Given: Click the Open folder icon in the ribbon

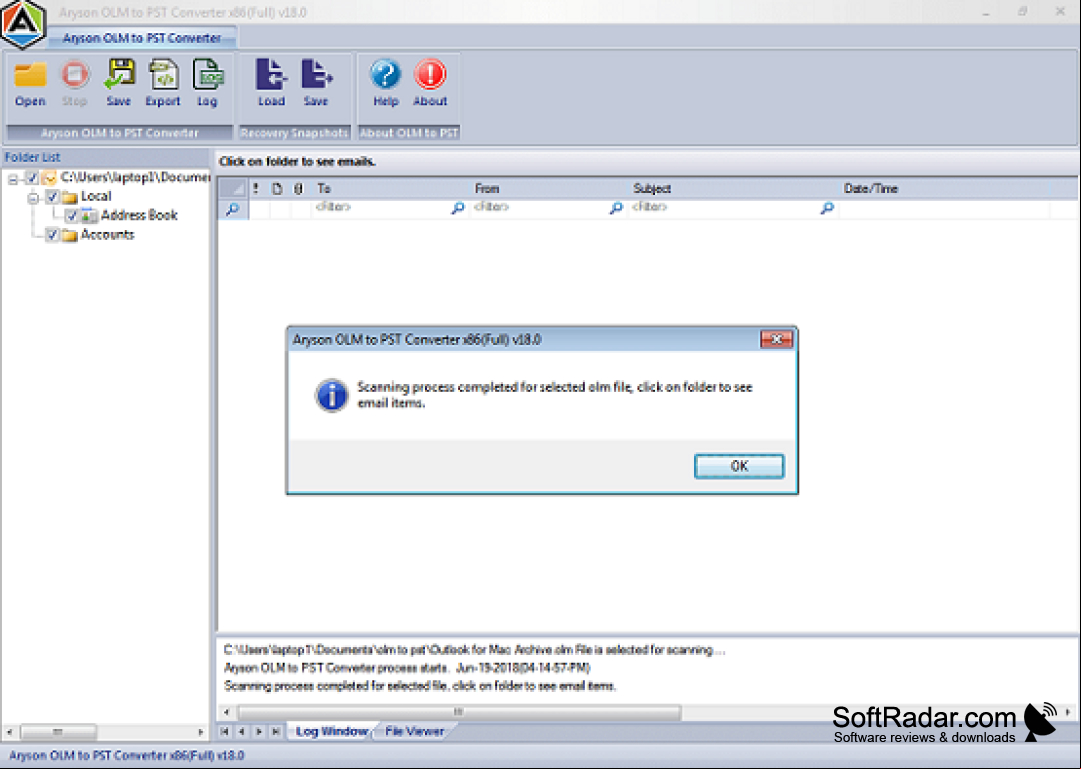Looking at the screenshot, I should [x=30, y=83].
